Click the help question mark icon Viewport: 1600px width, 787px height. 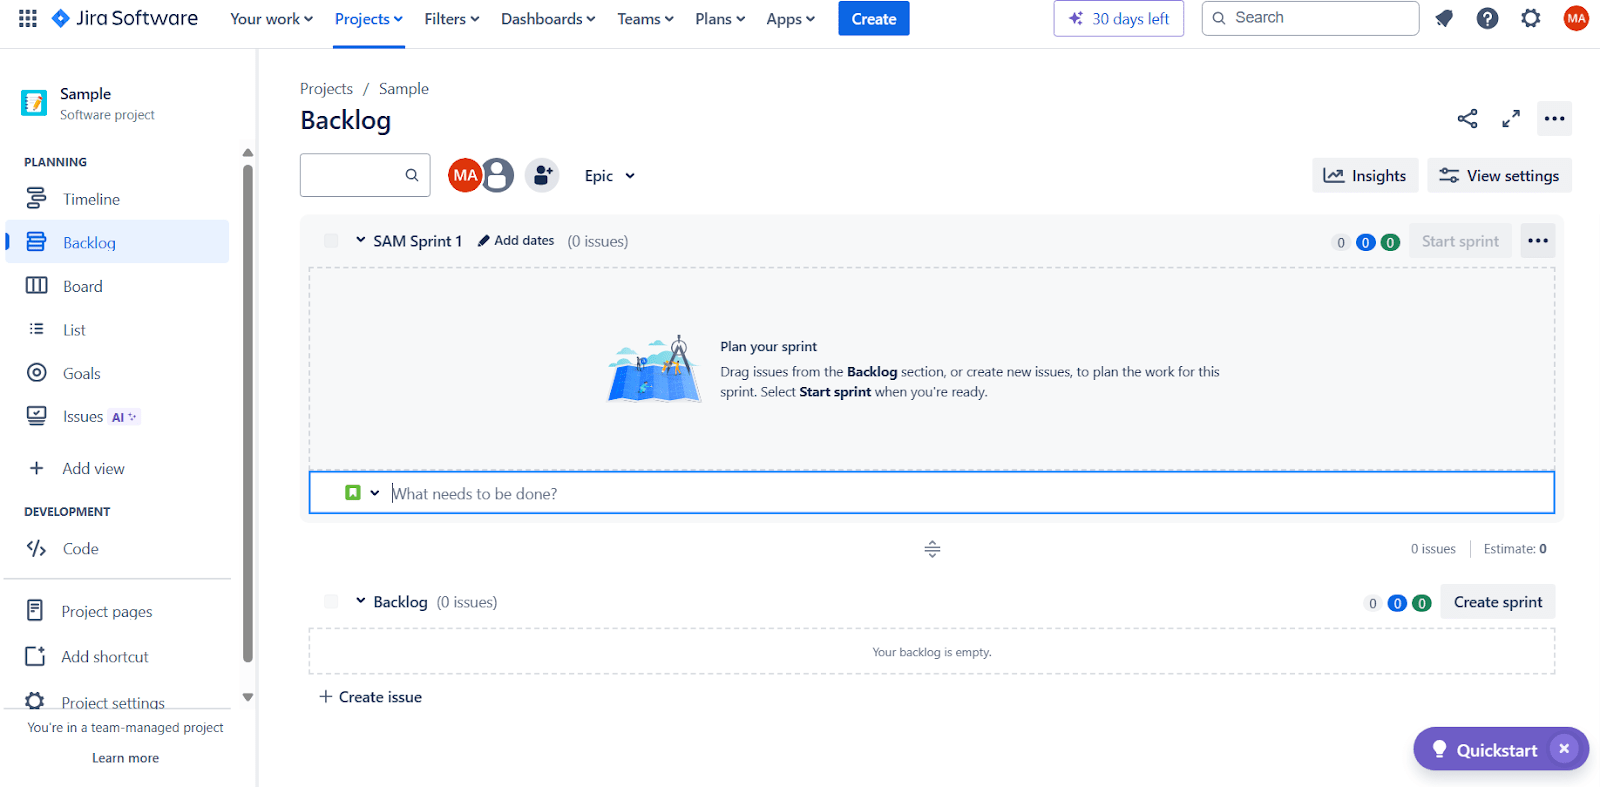pos(1487,18)
